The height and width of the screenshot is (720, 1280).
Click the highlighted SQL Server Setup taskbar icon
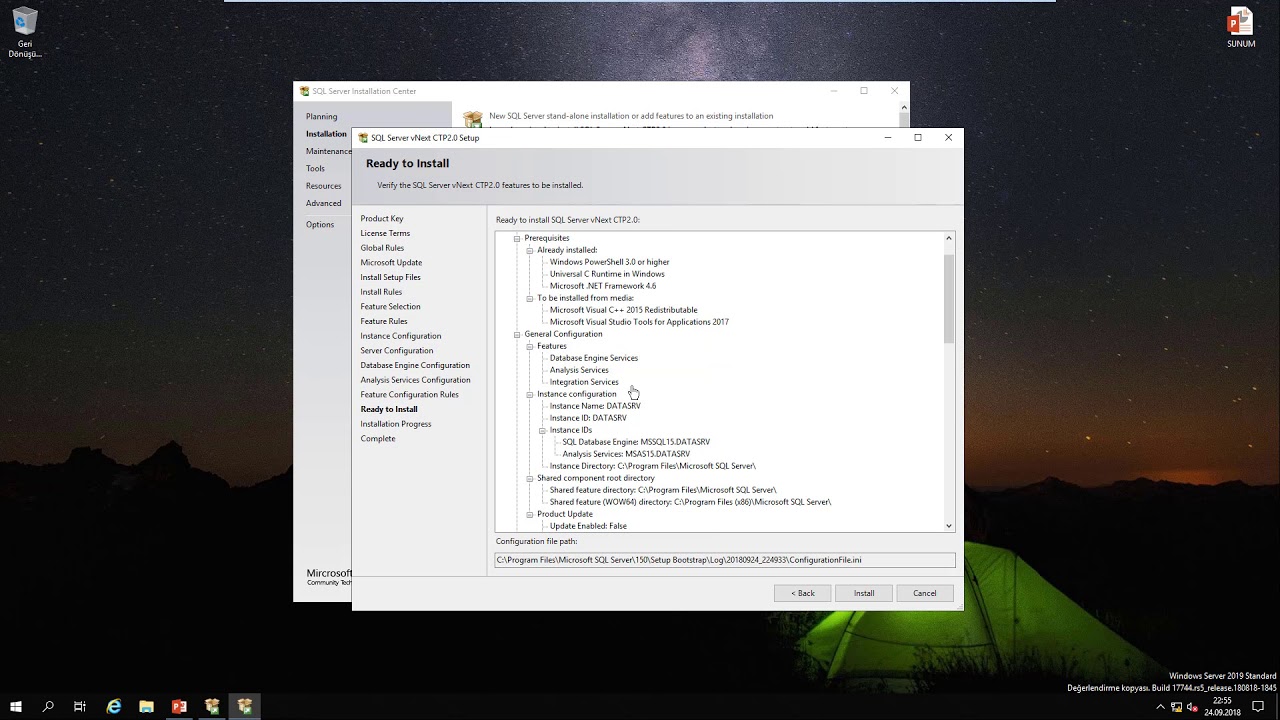point(245,706)
